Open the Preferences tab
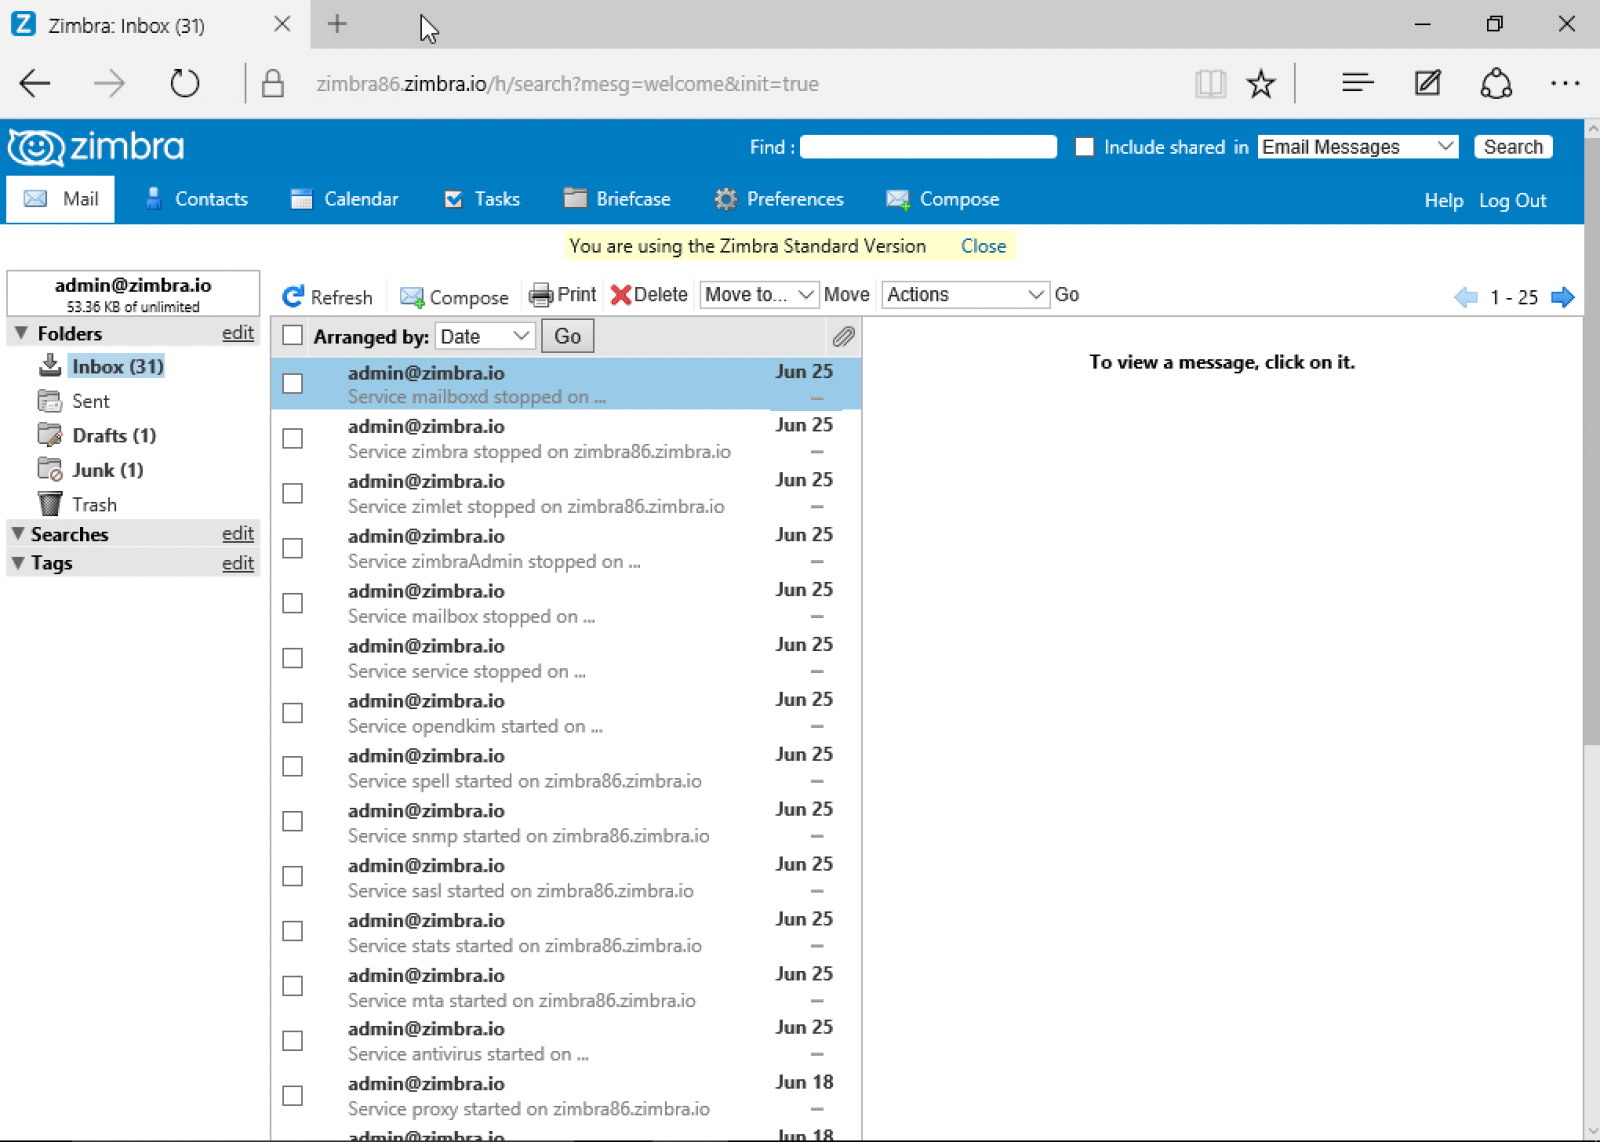1600x1142 pixels. [779, 199]
